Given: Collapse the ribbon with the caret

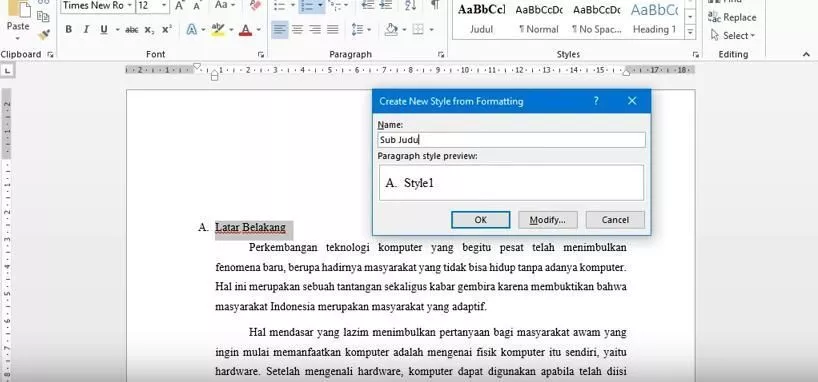Looking at the screenshot, I should tap(807, 54).
